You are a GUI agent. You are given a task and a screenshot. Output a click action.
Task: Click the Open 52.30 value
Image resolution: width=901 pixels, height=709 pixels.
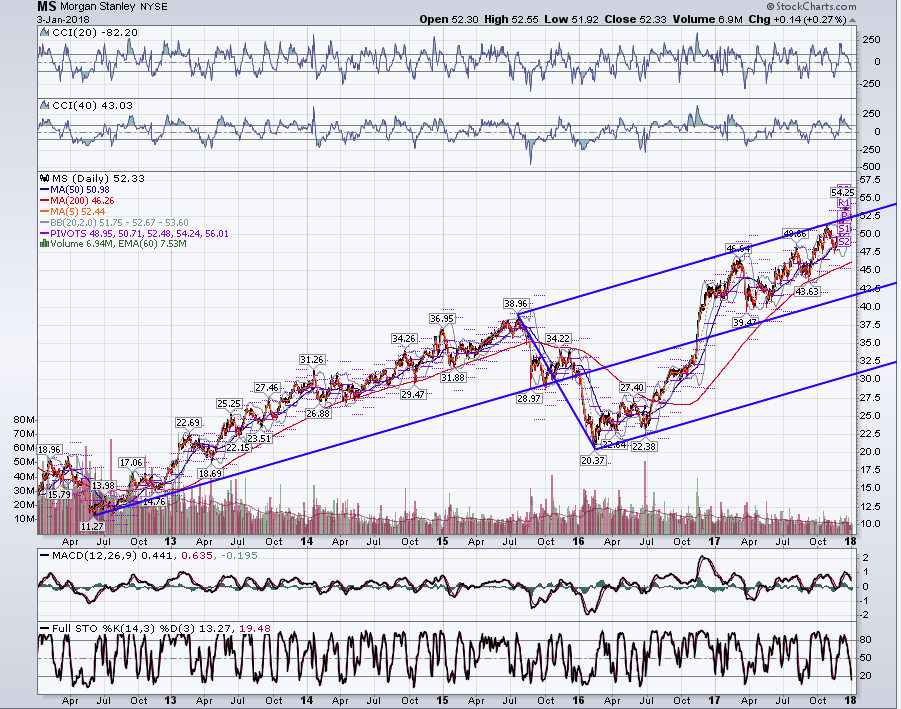point(448,20)
